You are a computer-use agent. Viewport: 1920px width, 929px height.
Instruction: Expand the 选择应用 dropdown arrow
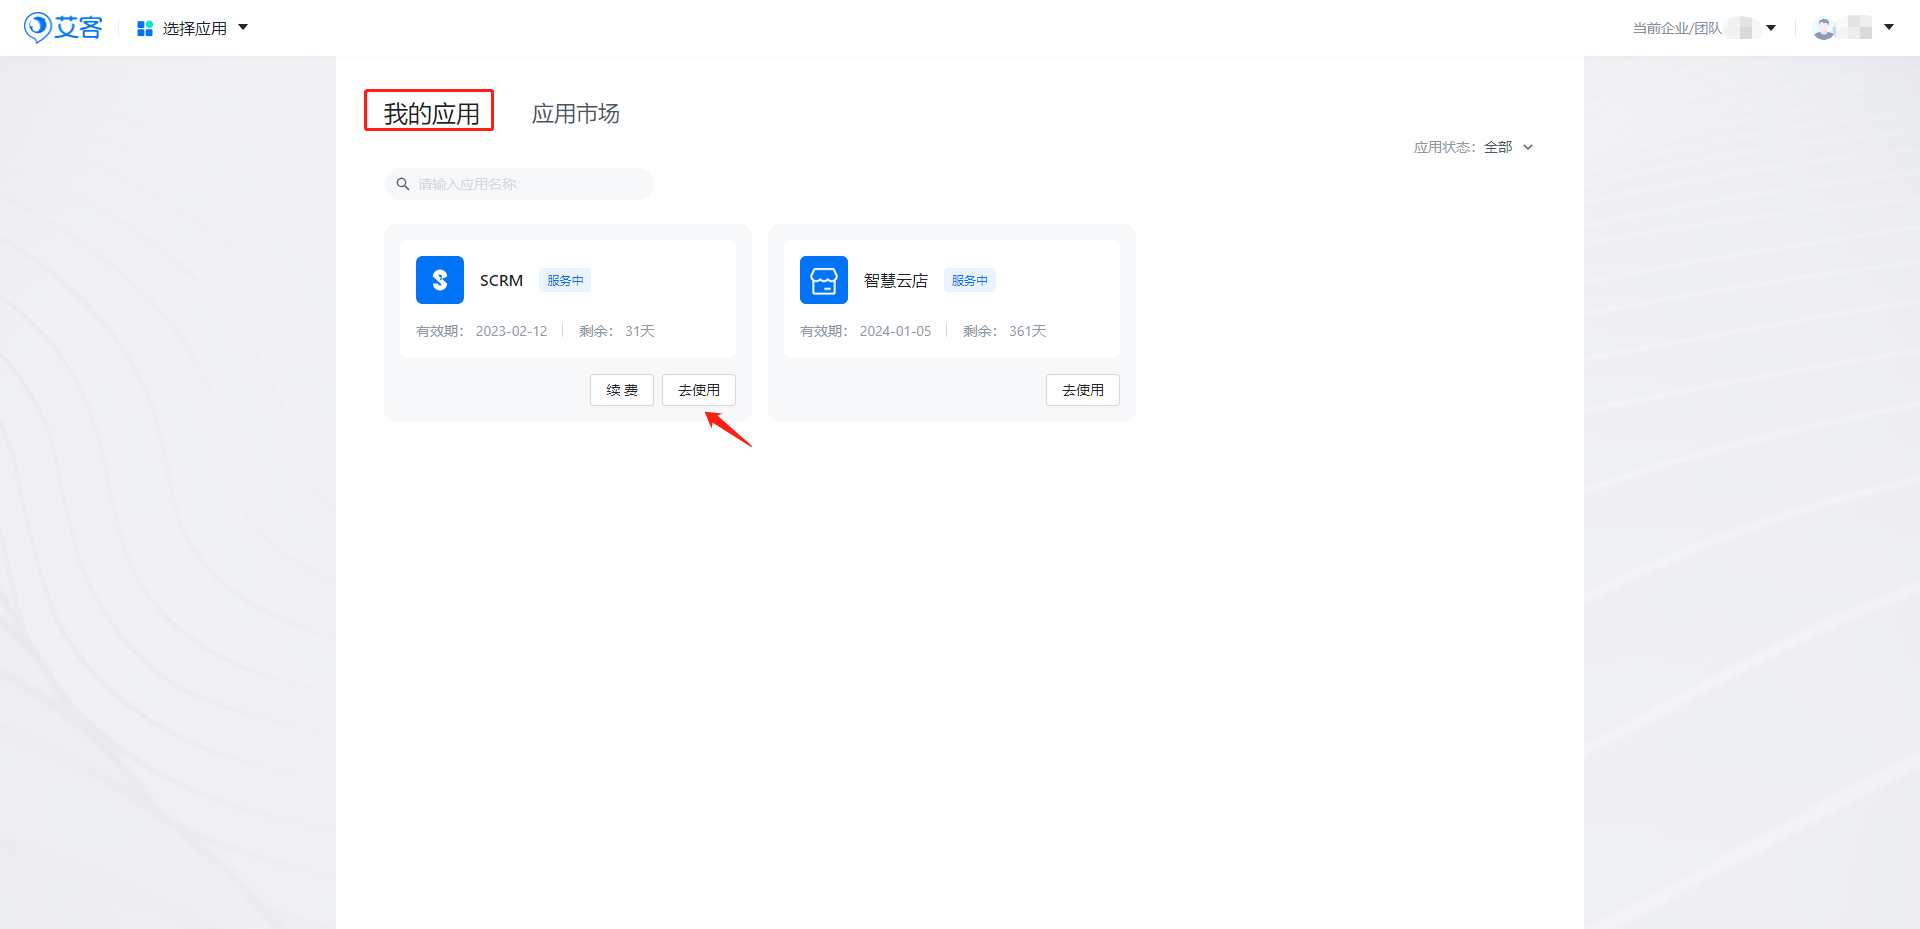(243, 28)
